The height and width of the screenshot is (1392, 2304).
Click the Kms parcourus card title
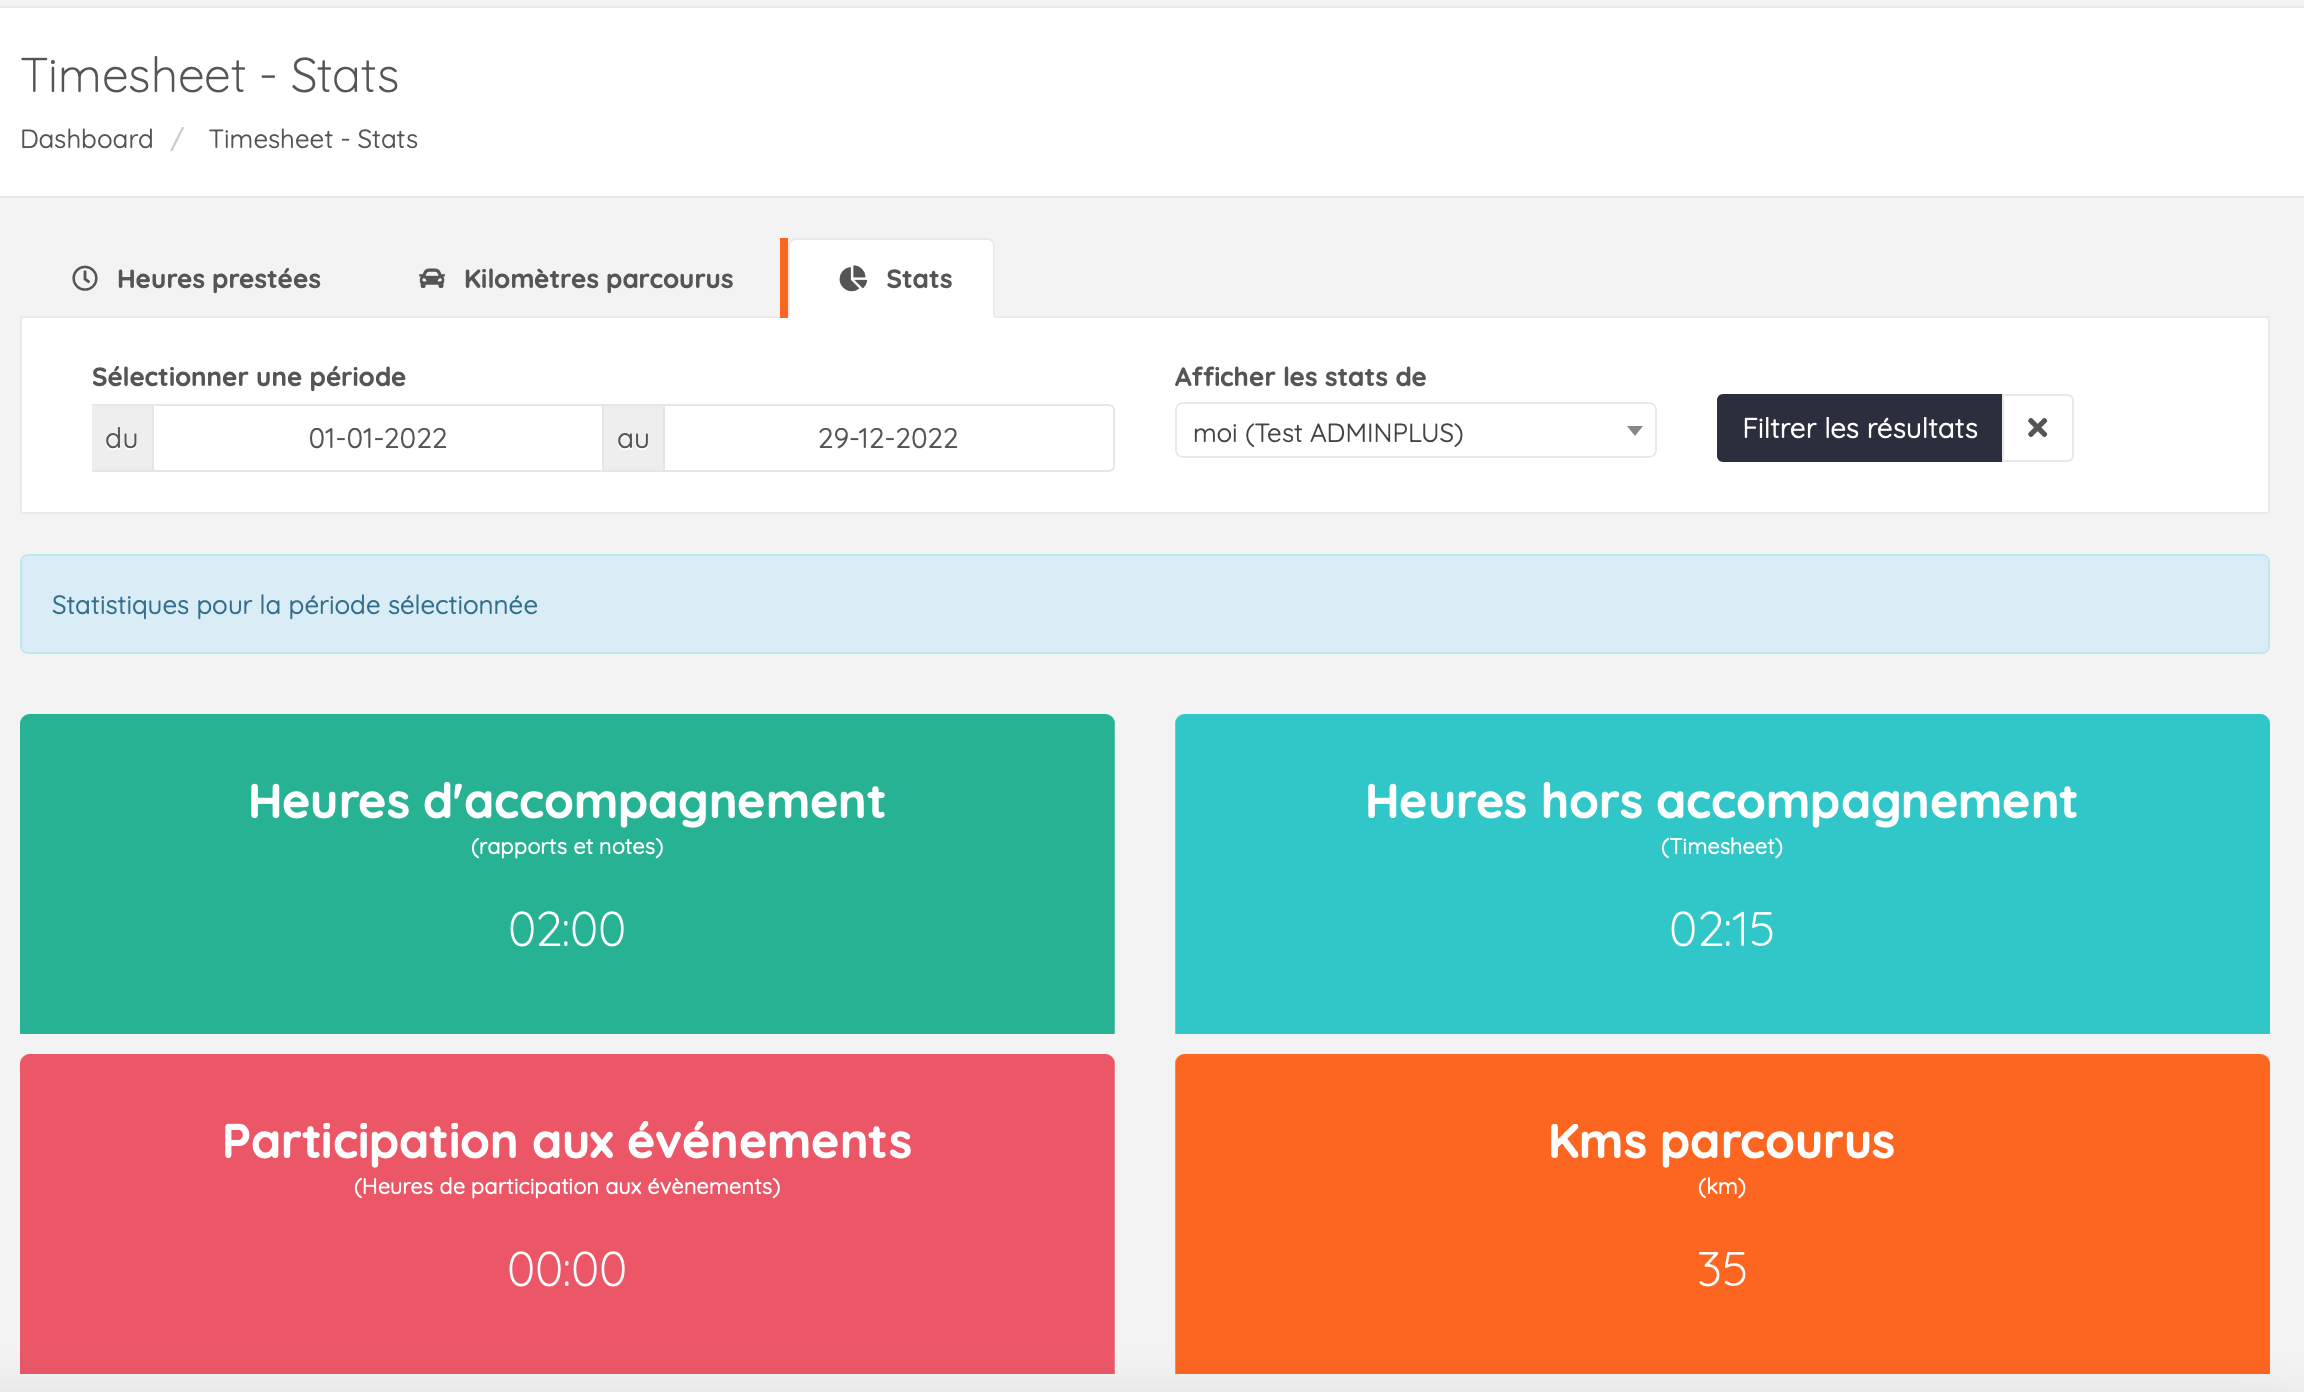pyautogui.click(x=1721, y=1141)
